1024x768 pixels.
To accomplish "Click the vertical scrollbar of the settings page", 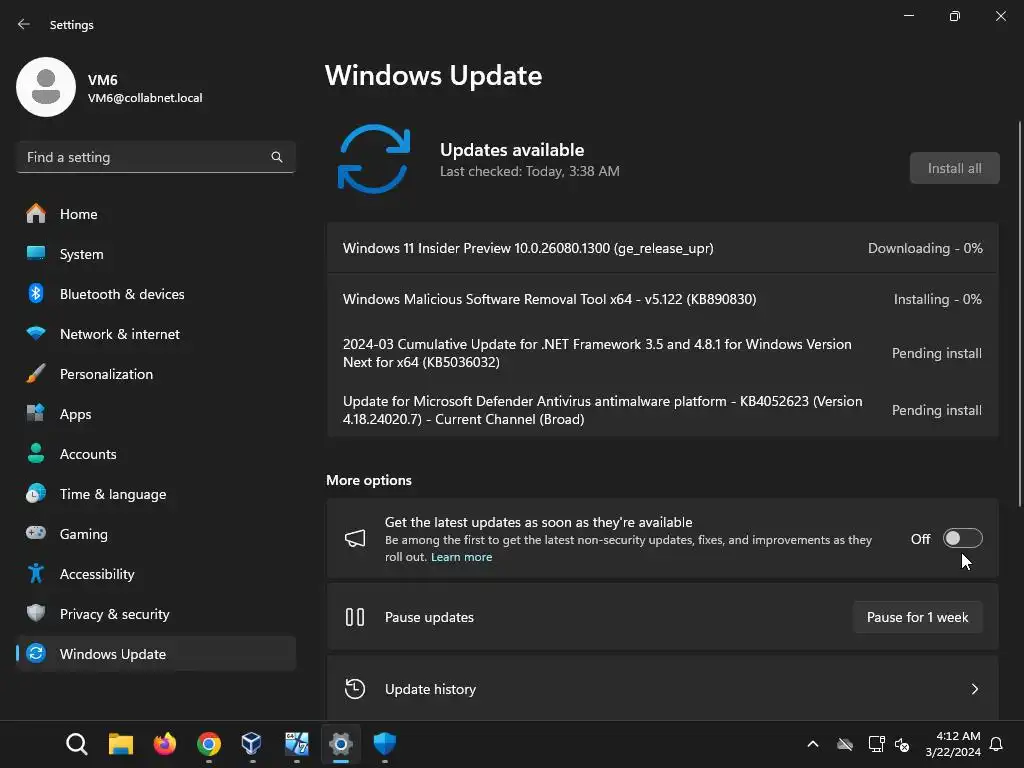I will pyautogui.click(x=1019, y=313).
